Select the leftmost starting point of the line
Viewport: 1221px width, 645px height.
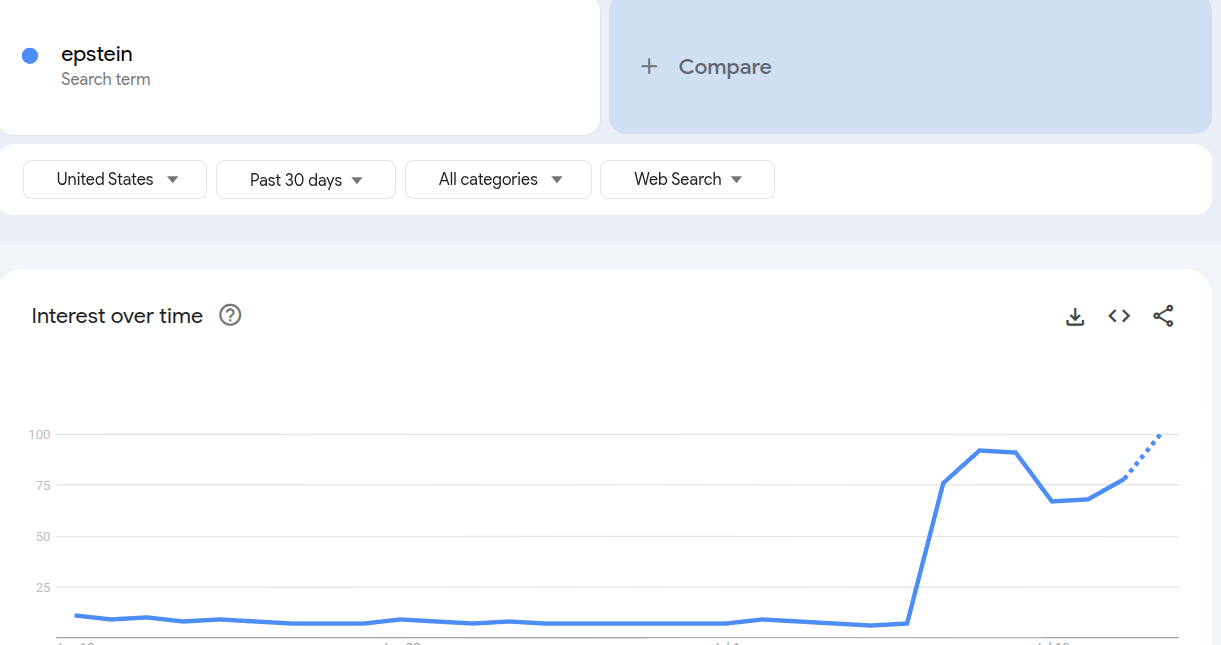tap(76, 615)
